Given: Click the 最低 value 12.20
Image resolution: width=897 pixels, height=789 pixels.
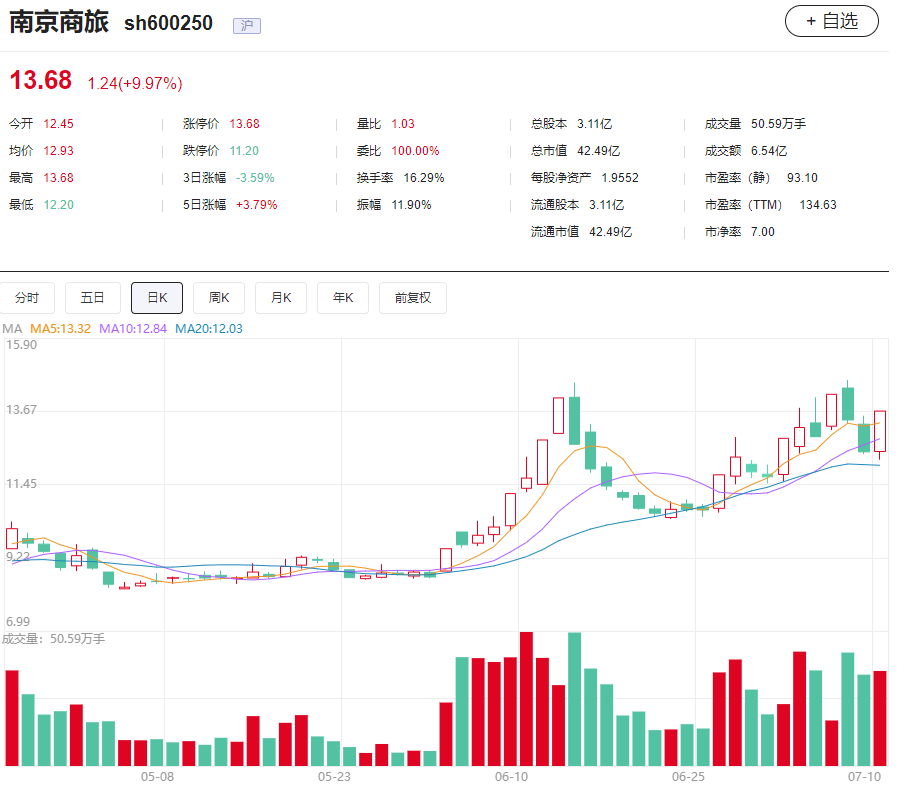Looking at the screenshot, I should pyautogui.click(x=58, y=204).
